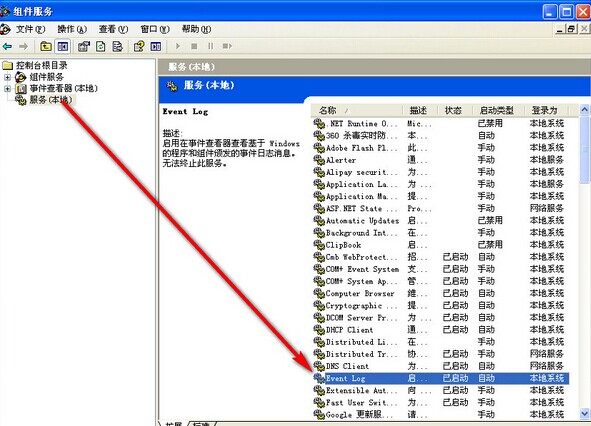Click the Refresh toolbar icon
Screen dimensions: 591x426
(101, 46)
